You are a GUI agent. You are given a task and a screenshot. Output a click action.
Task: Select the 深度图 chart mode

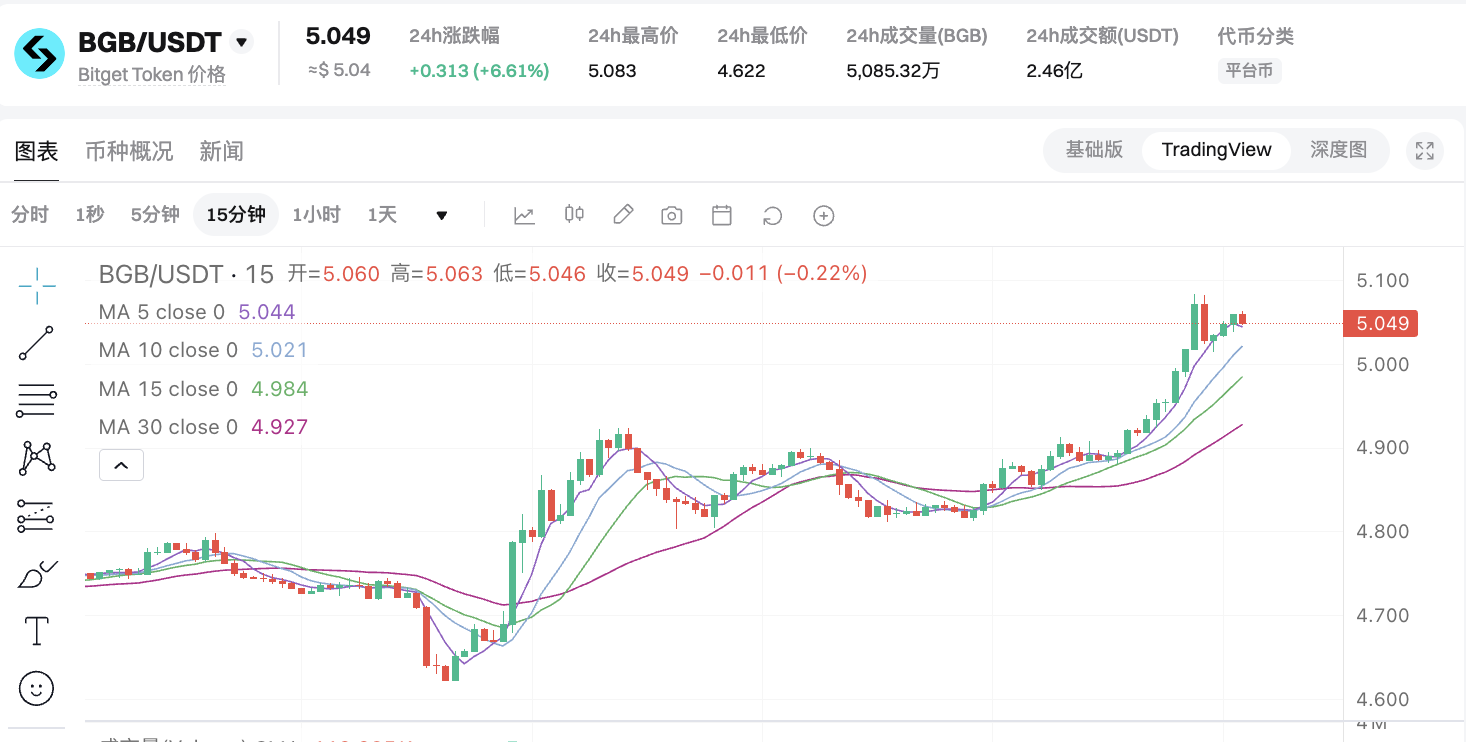click(1338, 150)
